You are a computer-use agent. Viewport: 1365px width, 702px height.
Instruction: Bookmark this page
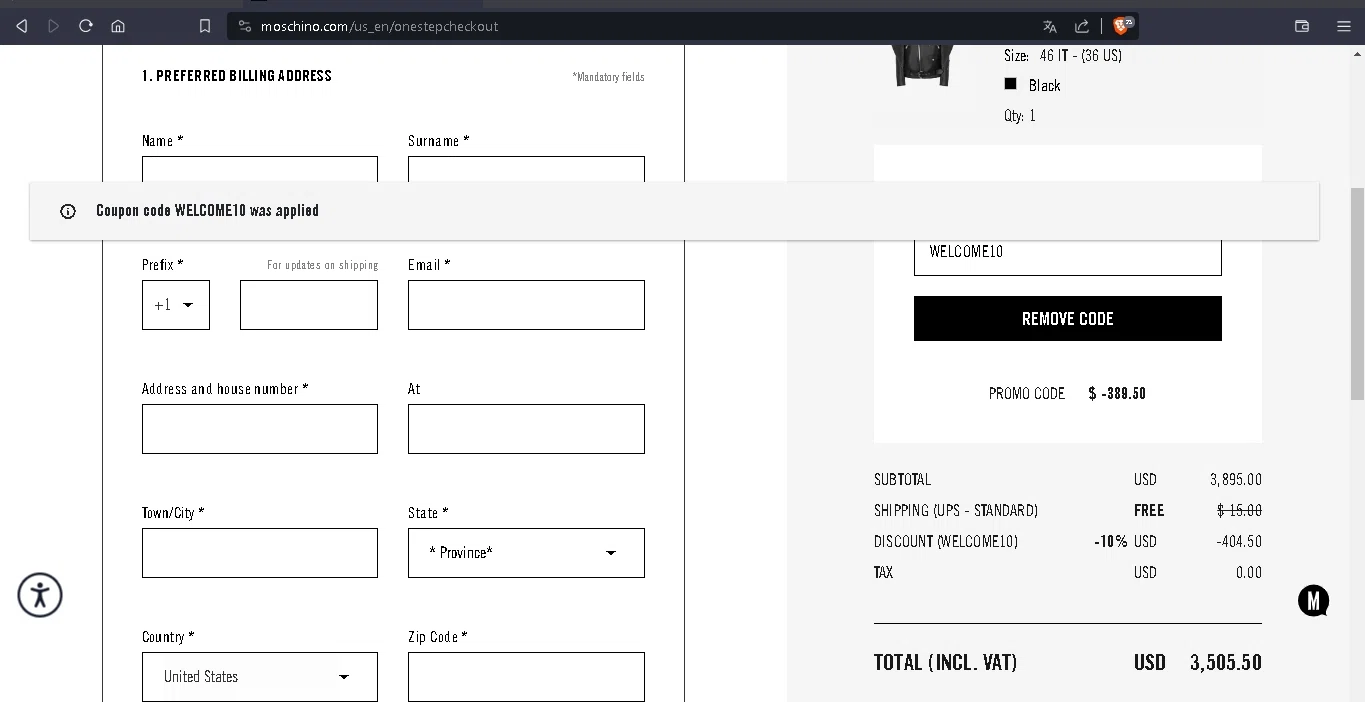(205, 26)
